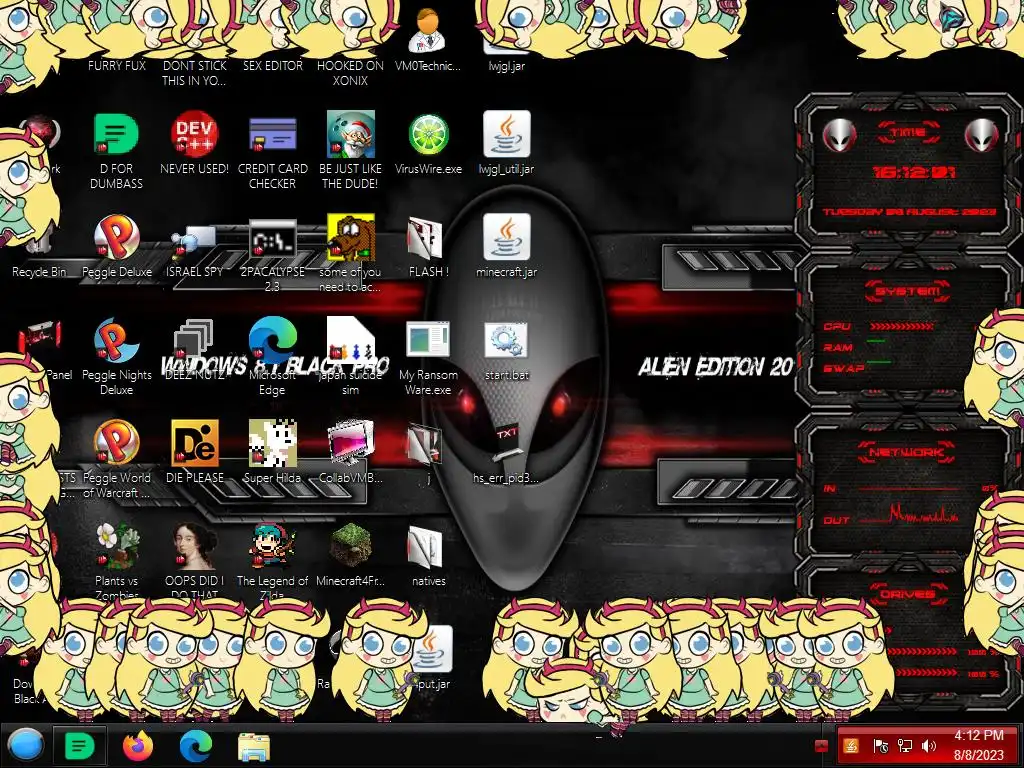The width and height of the screenshot is (1024, 768).
Task: Open the network tray icon
Action: 905,746
